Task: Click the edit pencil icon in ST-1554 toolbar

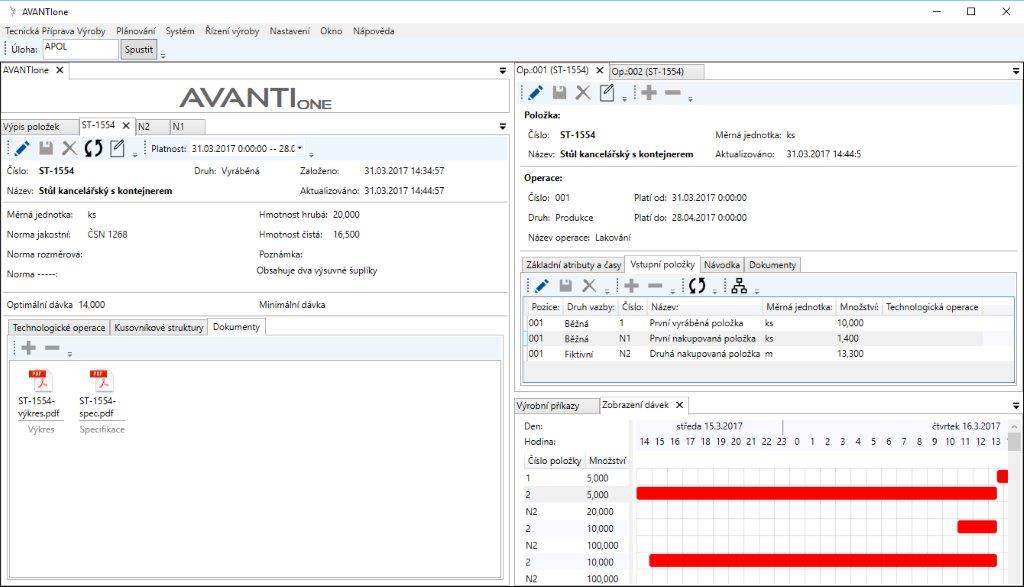Action: coord(21,148)
